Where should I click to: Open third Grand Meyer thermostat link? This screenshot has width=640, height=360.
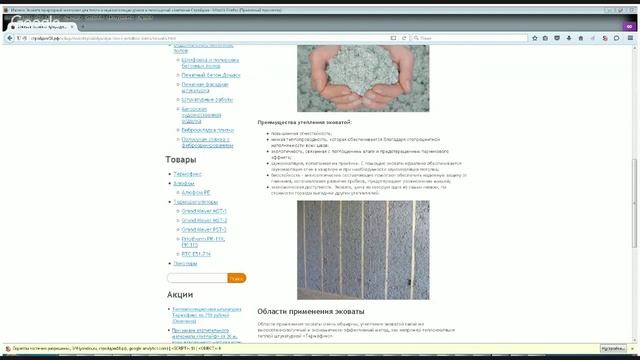coord(204,230)
